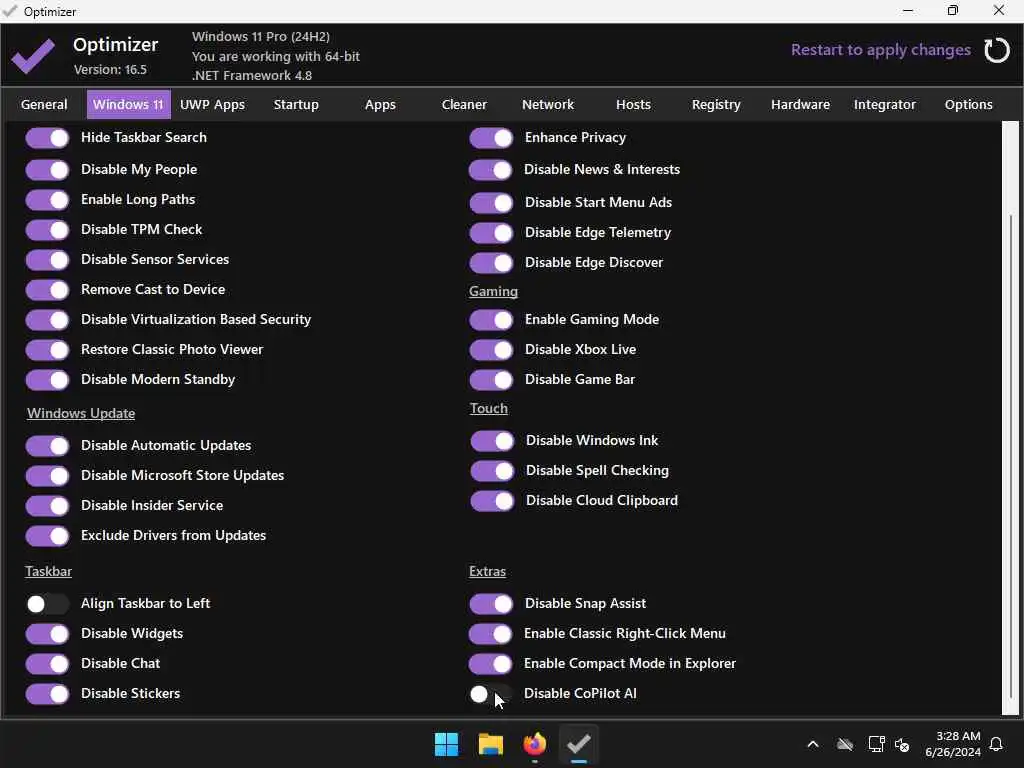Click the Touch section heading
The height and width of the screenshot is (768, 1024).
(488, 408)
